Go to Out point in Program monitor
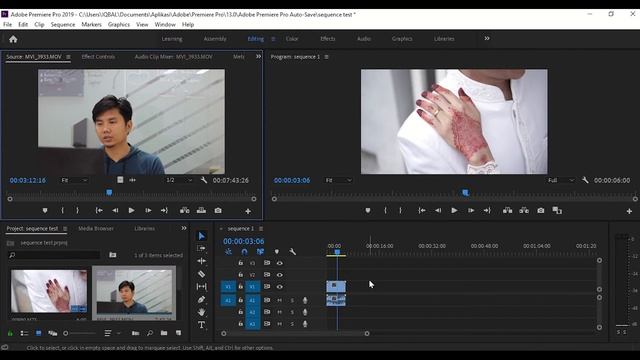This screenshot has width=640, height=360. pos(487,211)
